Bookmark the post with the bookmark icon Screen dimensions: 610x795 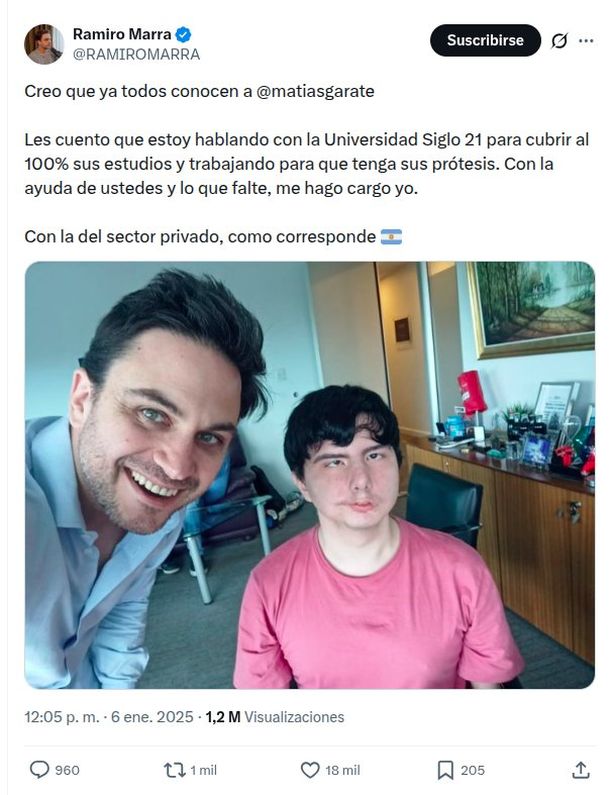tap(445, 770)
